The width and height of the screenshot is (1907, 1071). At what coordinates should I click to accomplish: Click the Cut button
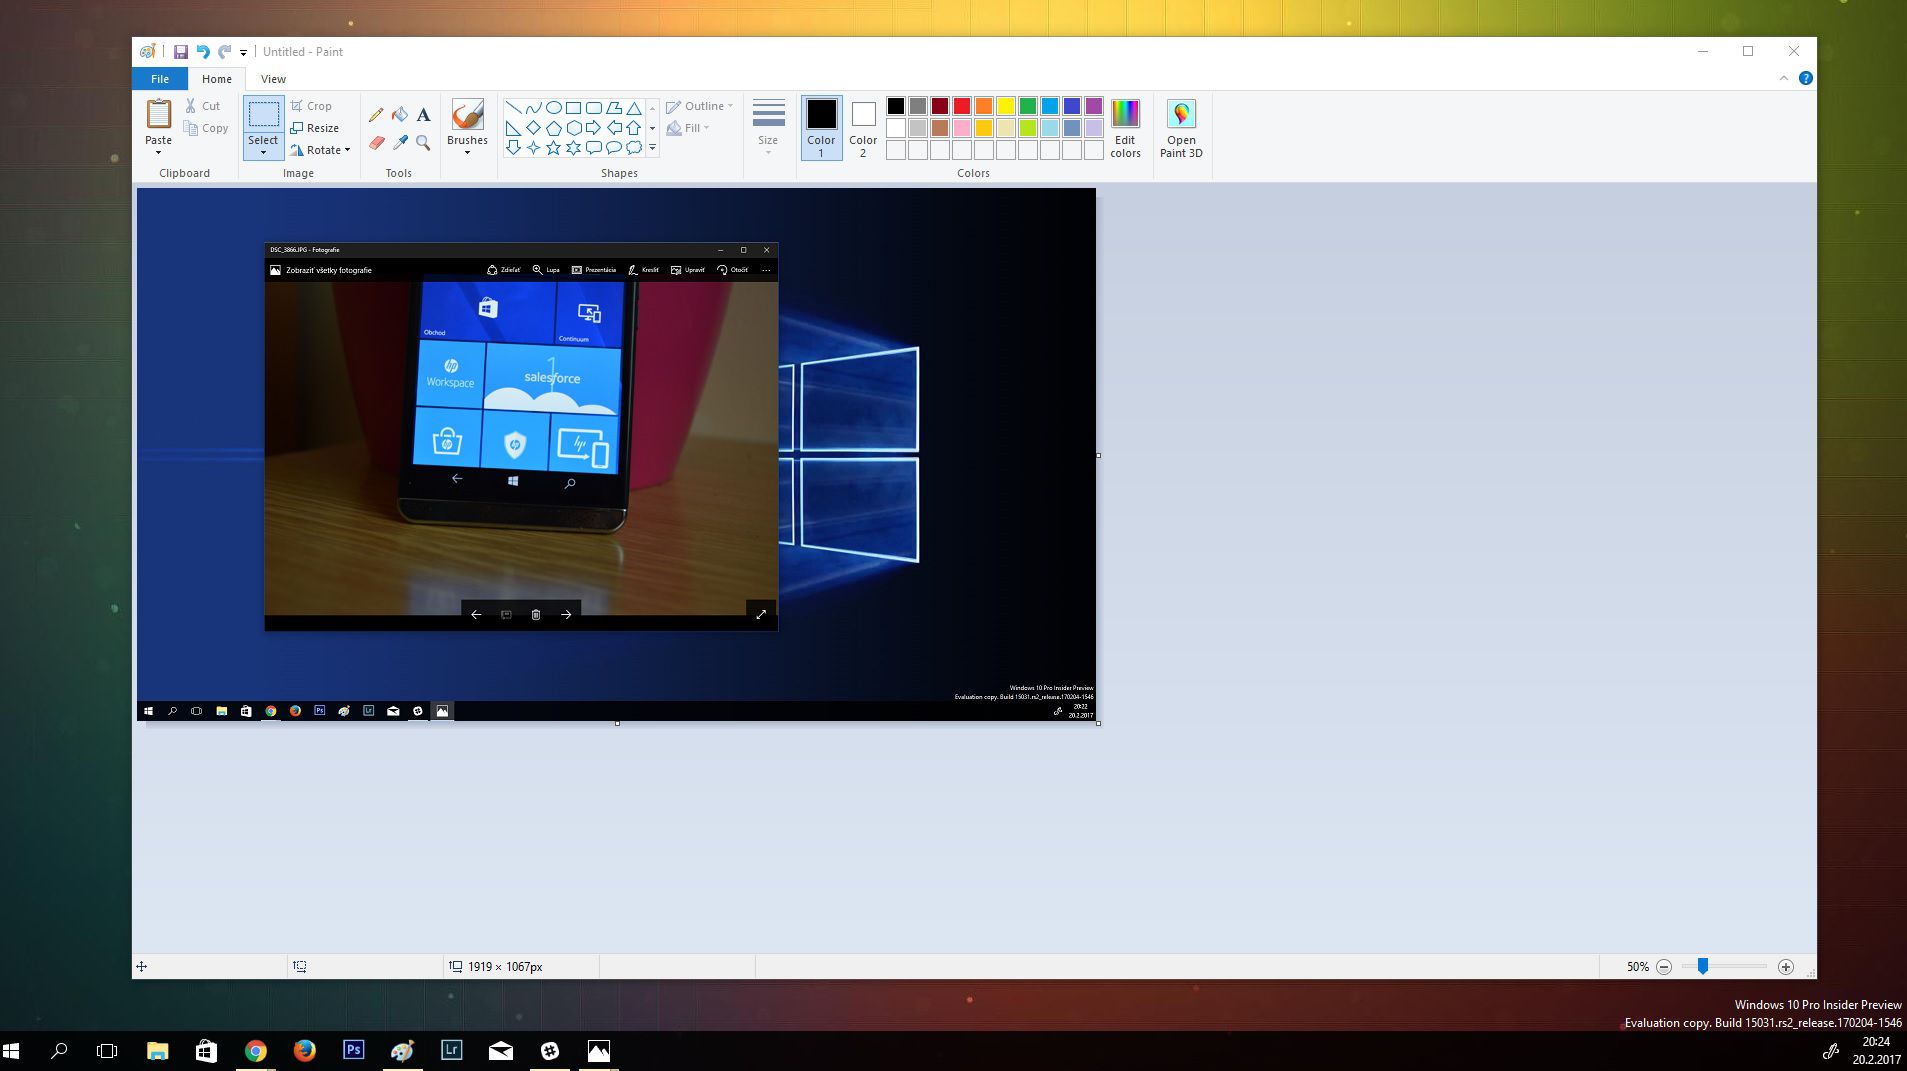tap(202, 106)
